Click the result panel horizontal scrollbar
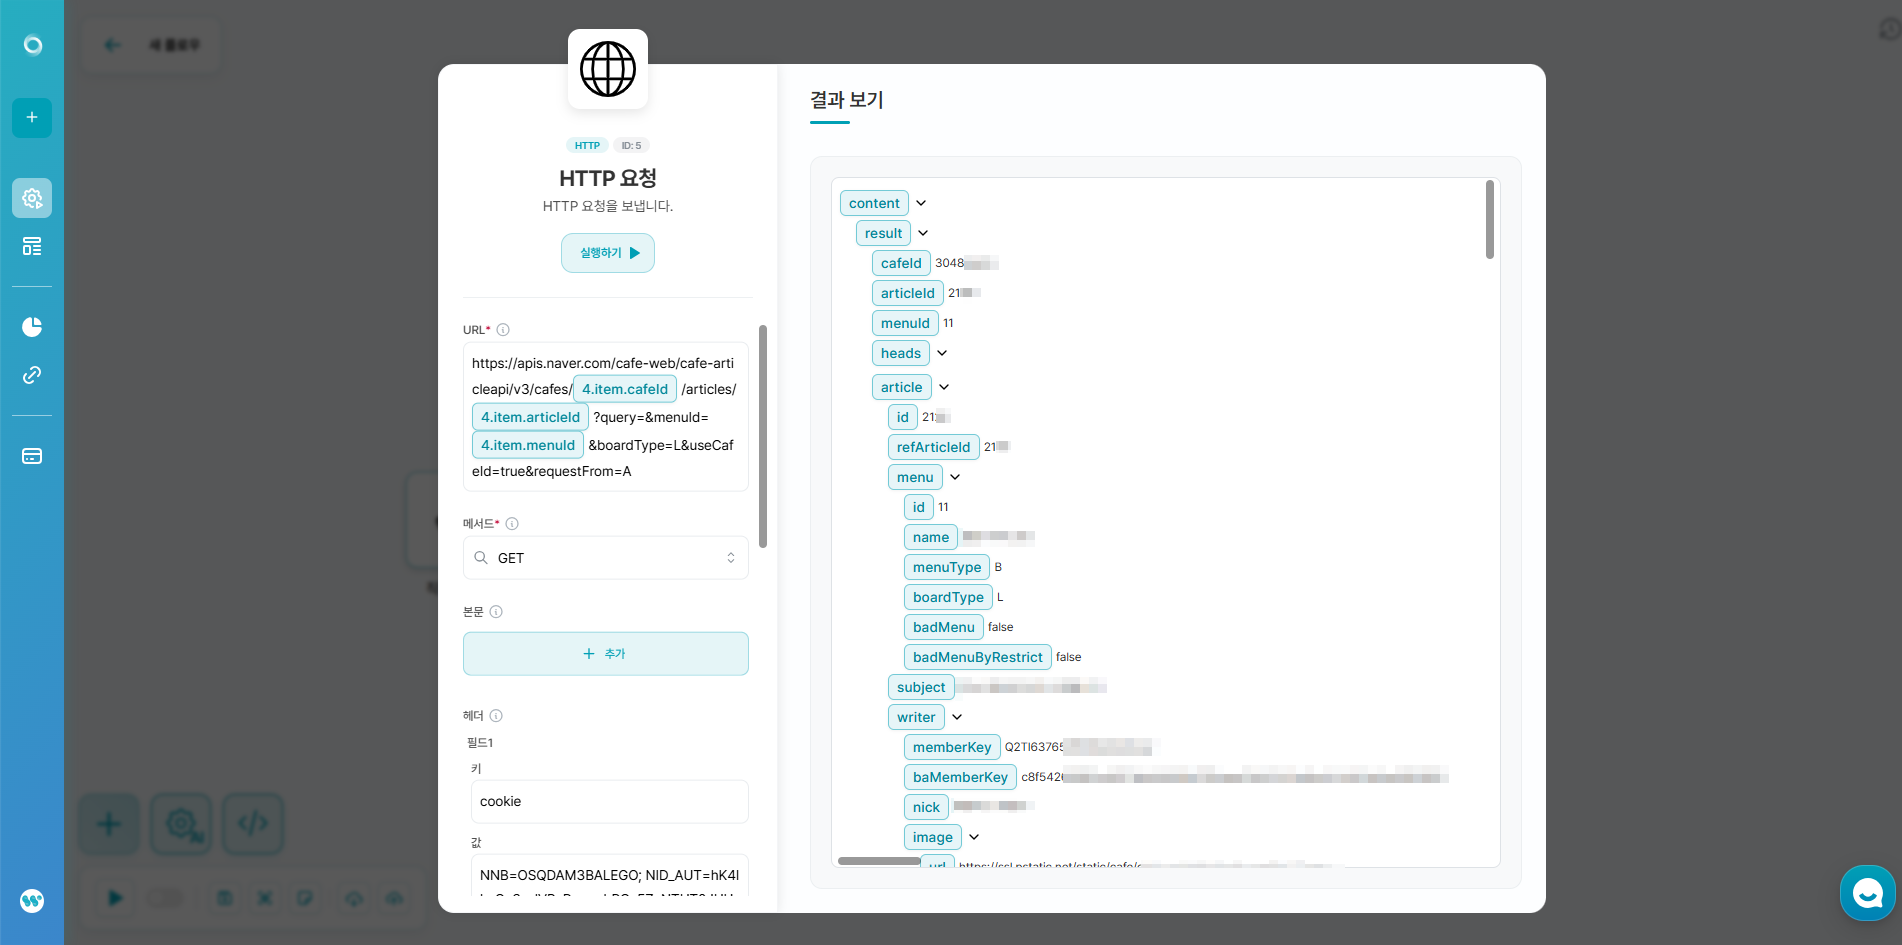Screen dimensions: 1902x945 (879, 861)
